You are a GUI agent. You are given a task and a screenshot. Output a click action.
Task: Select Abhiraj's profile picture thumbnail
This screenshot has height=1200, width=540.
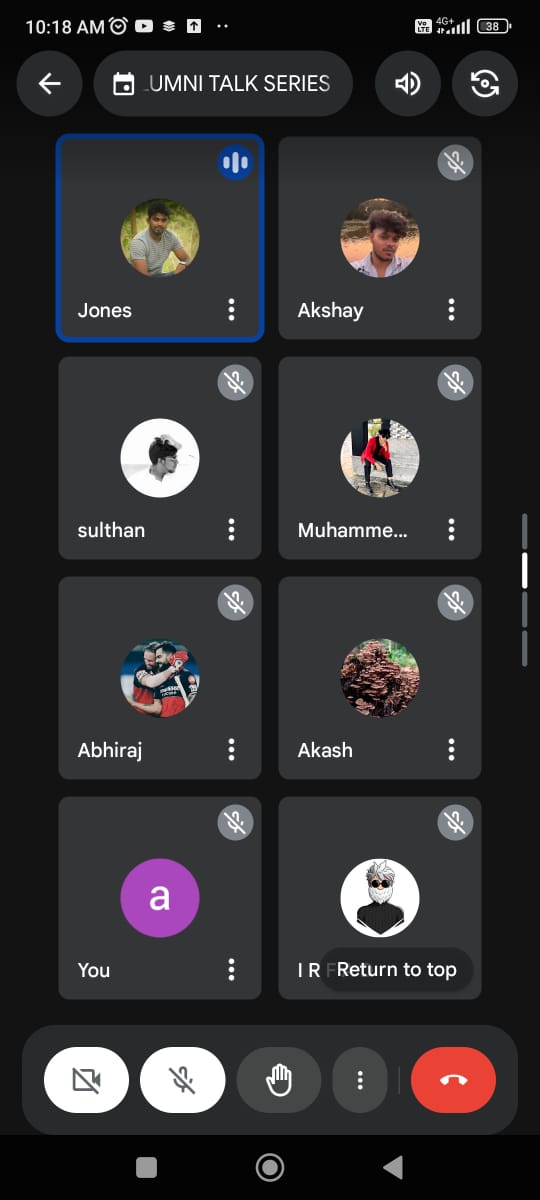point(160,678)
